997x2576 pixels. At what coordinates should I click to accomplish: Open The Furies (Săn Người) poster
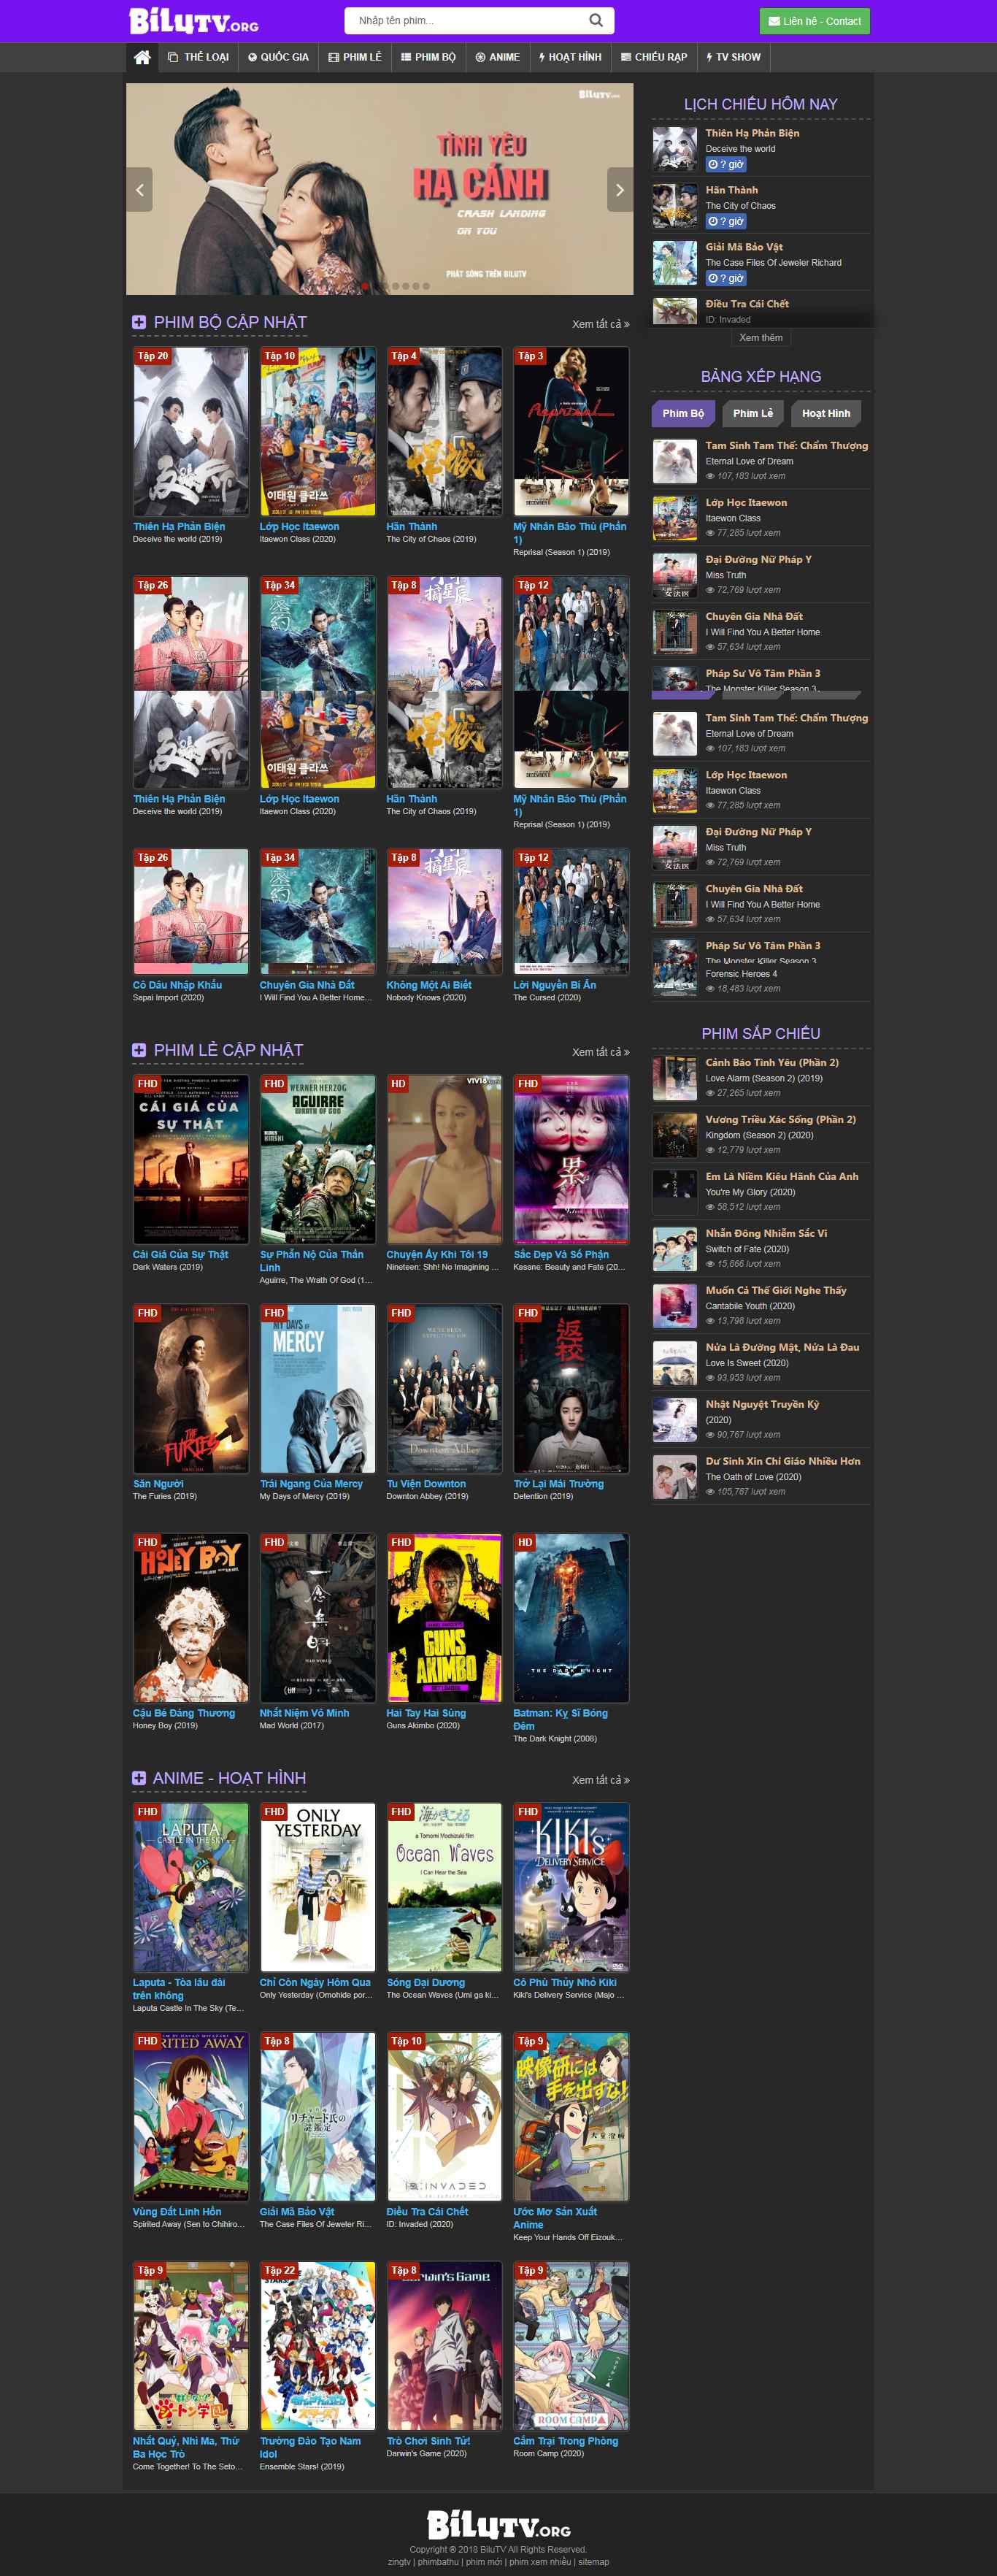pyautogui.click(x=191, y=1389)
